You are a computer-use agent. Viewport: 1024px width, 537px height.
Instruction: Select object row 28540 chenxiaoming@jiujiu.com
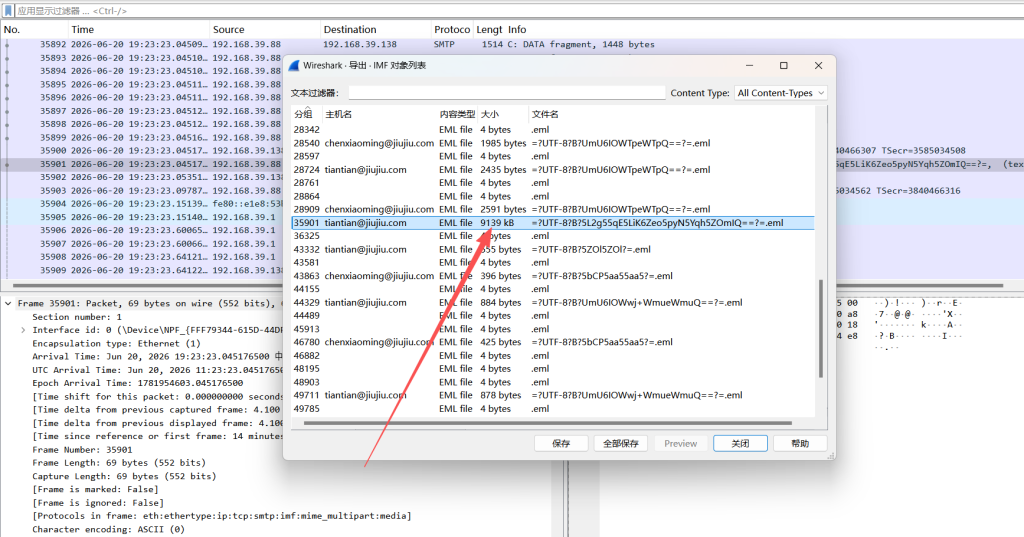(x=552, y=143)
